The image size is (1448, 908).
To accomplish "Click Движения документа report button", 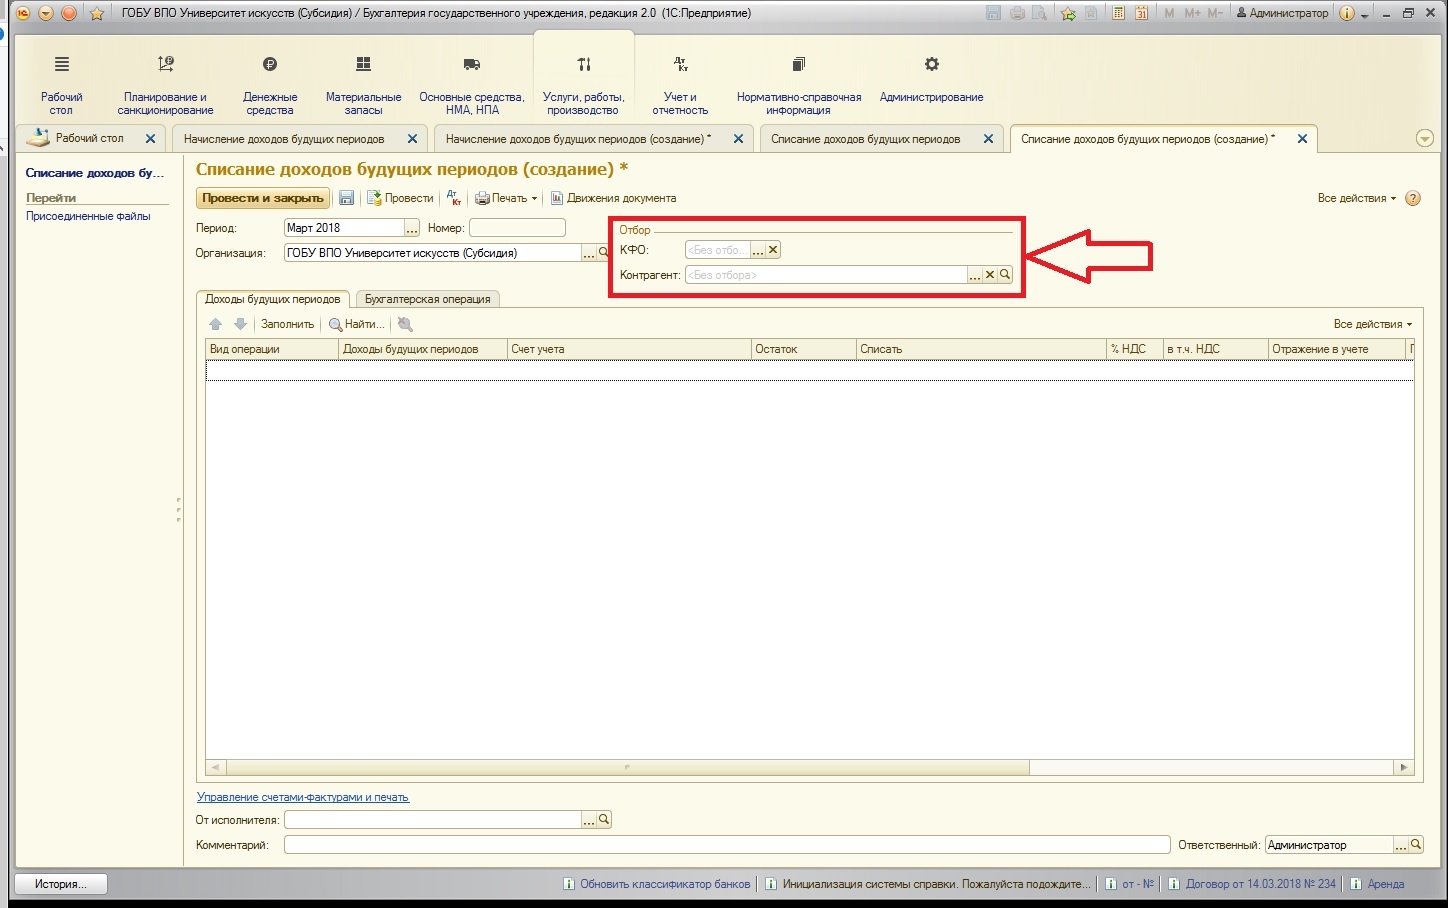I will [613, 198].
